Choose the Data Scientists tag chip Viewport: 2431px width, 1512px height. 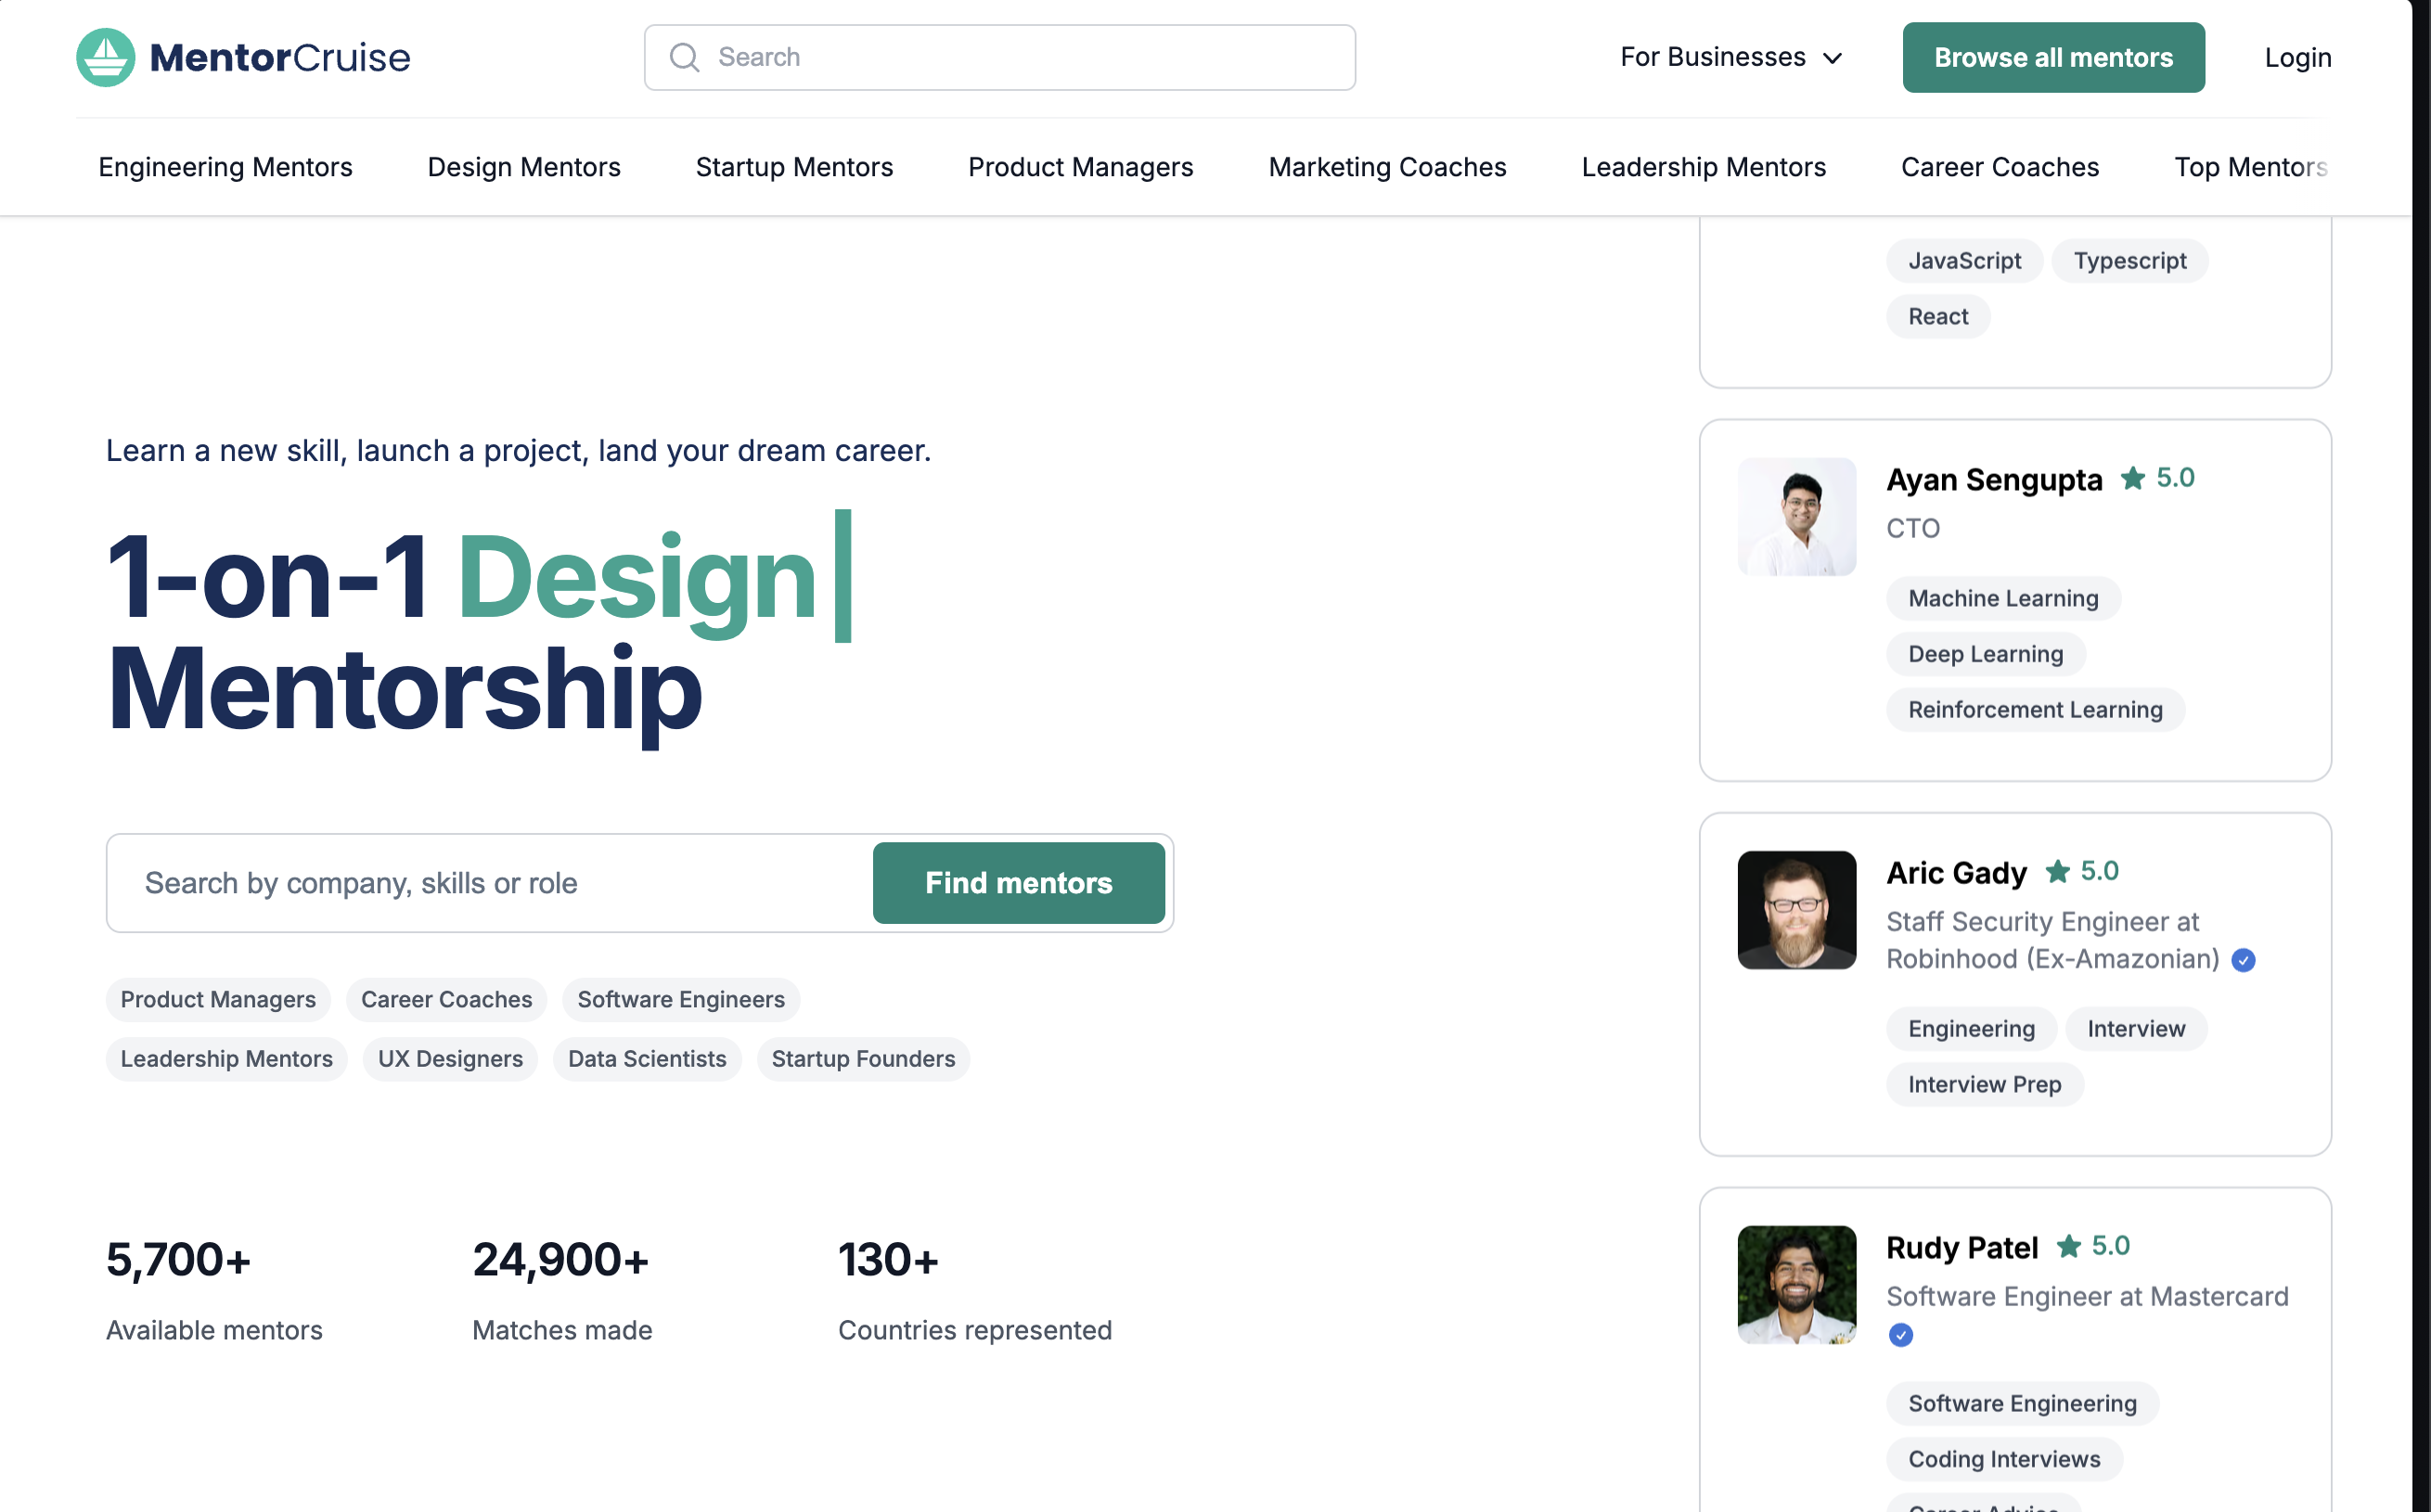(x=646, y=1058)
